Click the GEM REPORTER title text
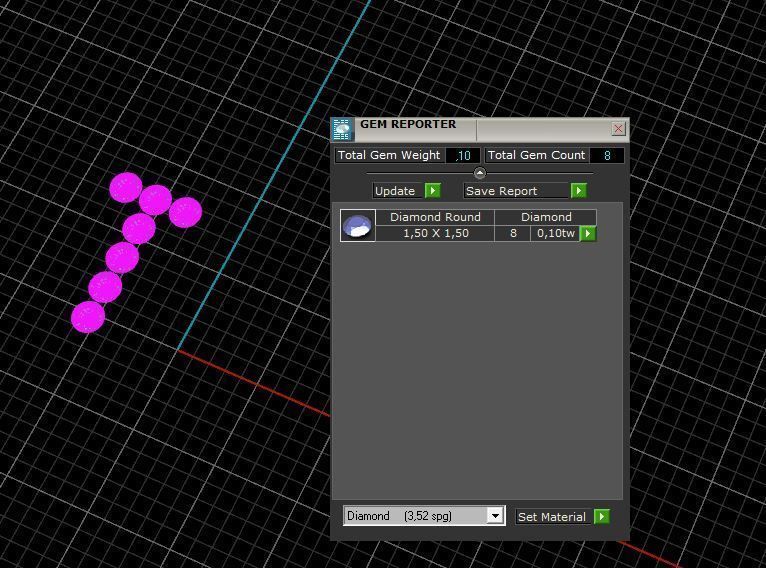Viewport: 766px width, 568px height. 408,124
